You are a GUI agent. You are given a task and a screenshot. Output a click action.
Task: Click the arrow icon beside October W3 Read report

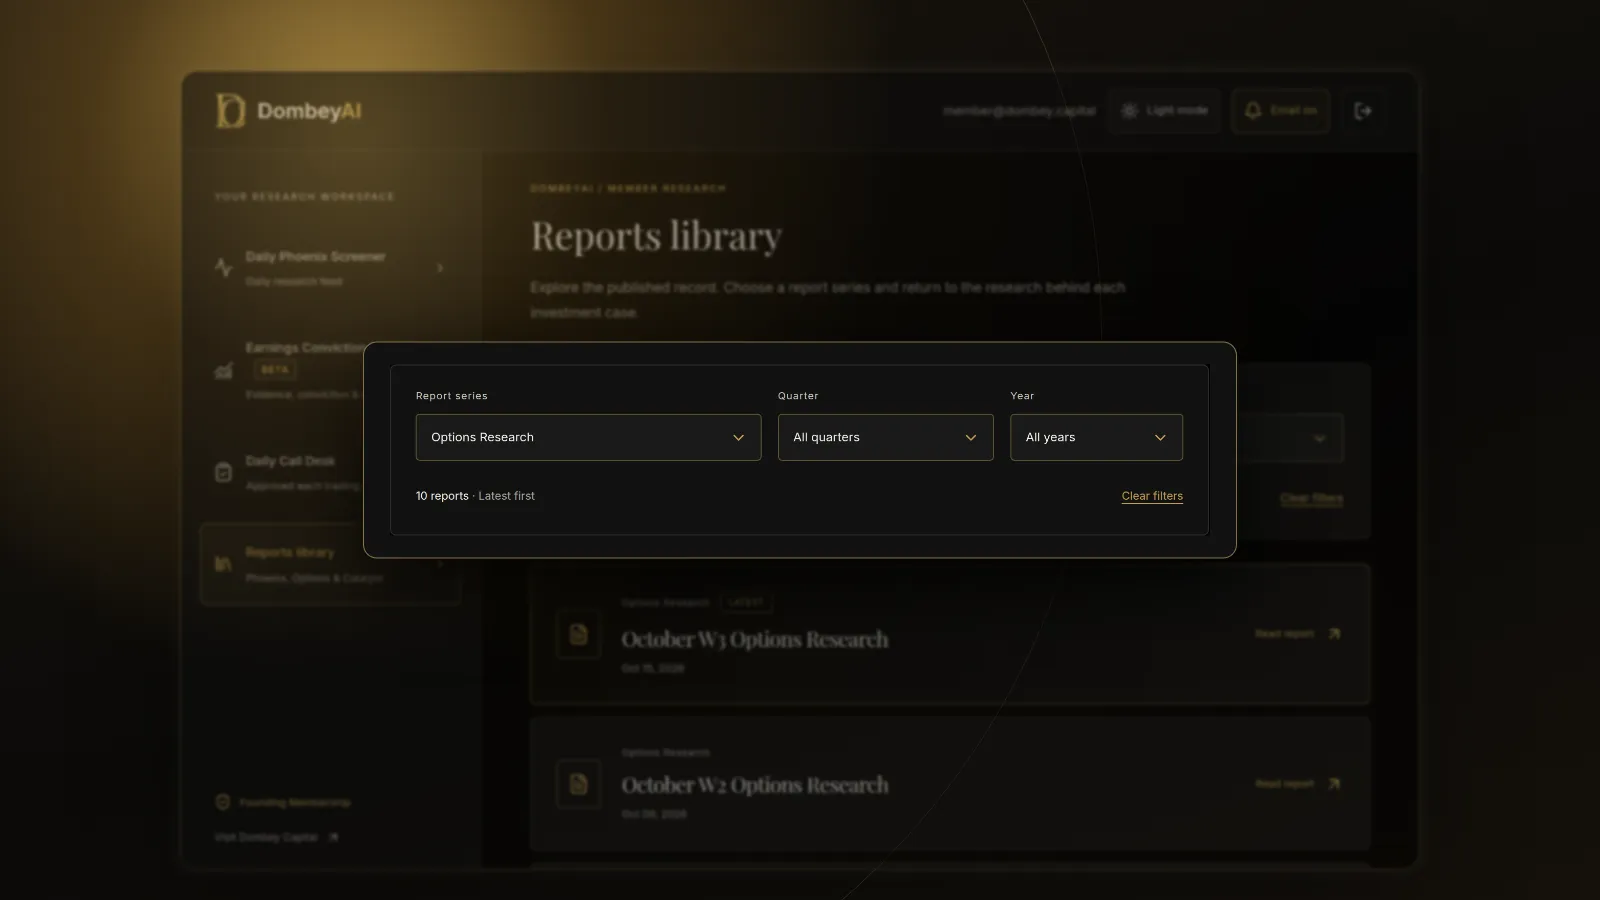click(1334, 634)
